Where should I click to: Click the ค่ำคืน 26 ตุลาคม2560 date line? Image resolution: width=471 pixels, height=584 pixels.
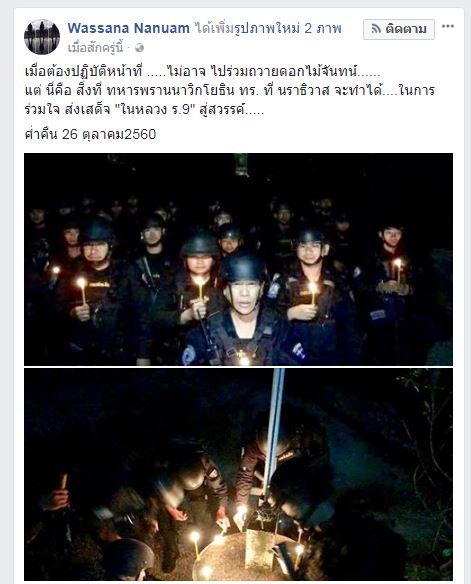(90, 134)
